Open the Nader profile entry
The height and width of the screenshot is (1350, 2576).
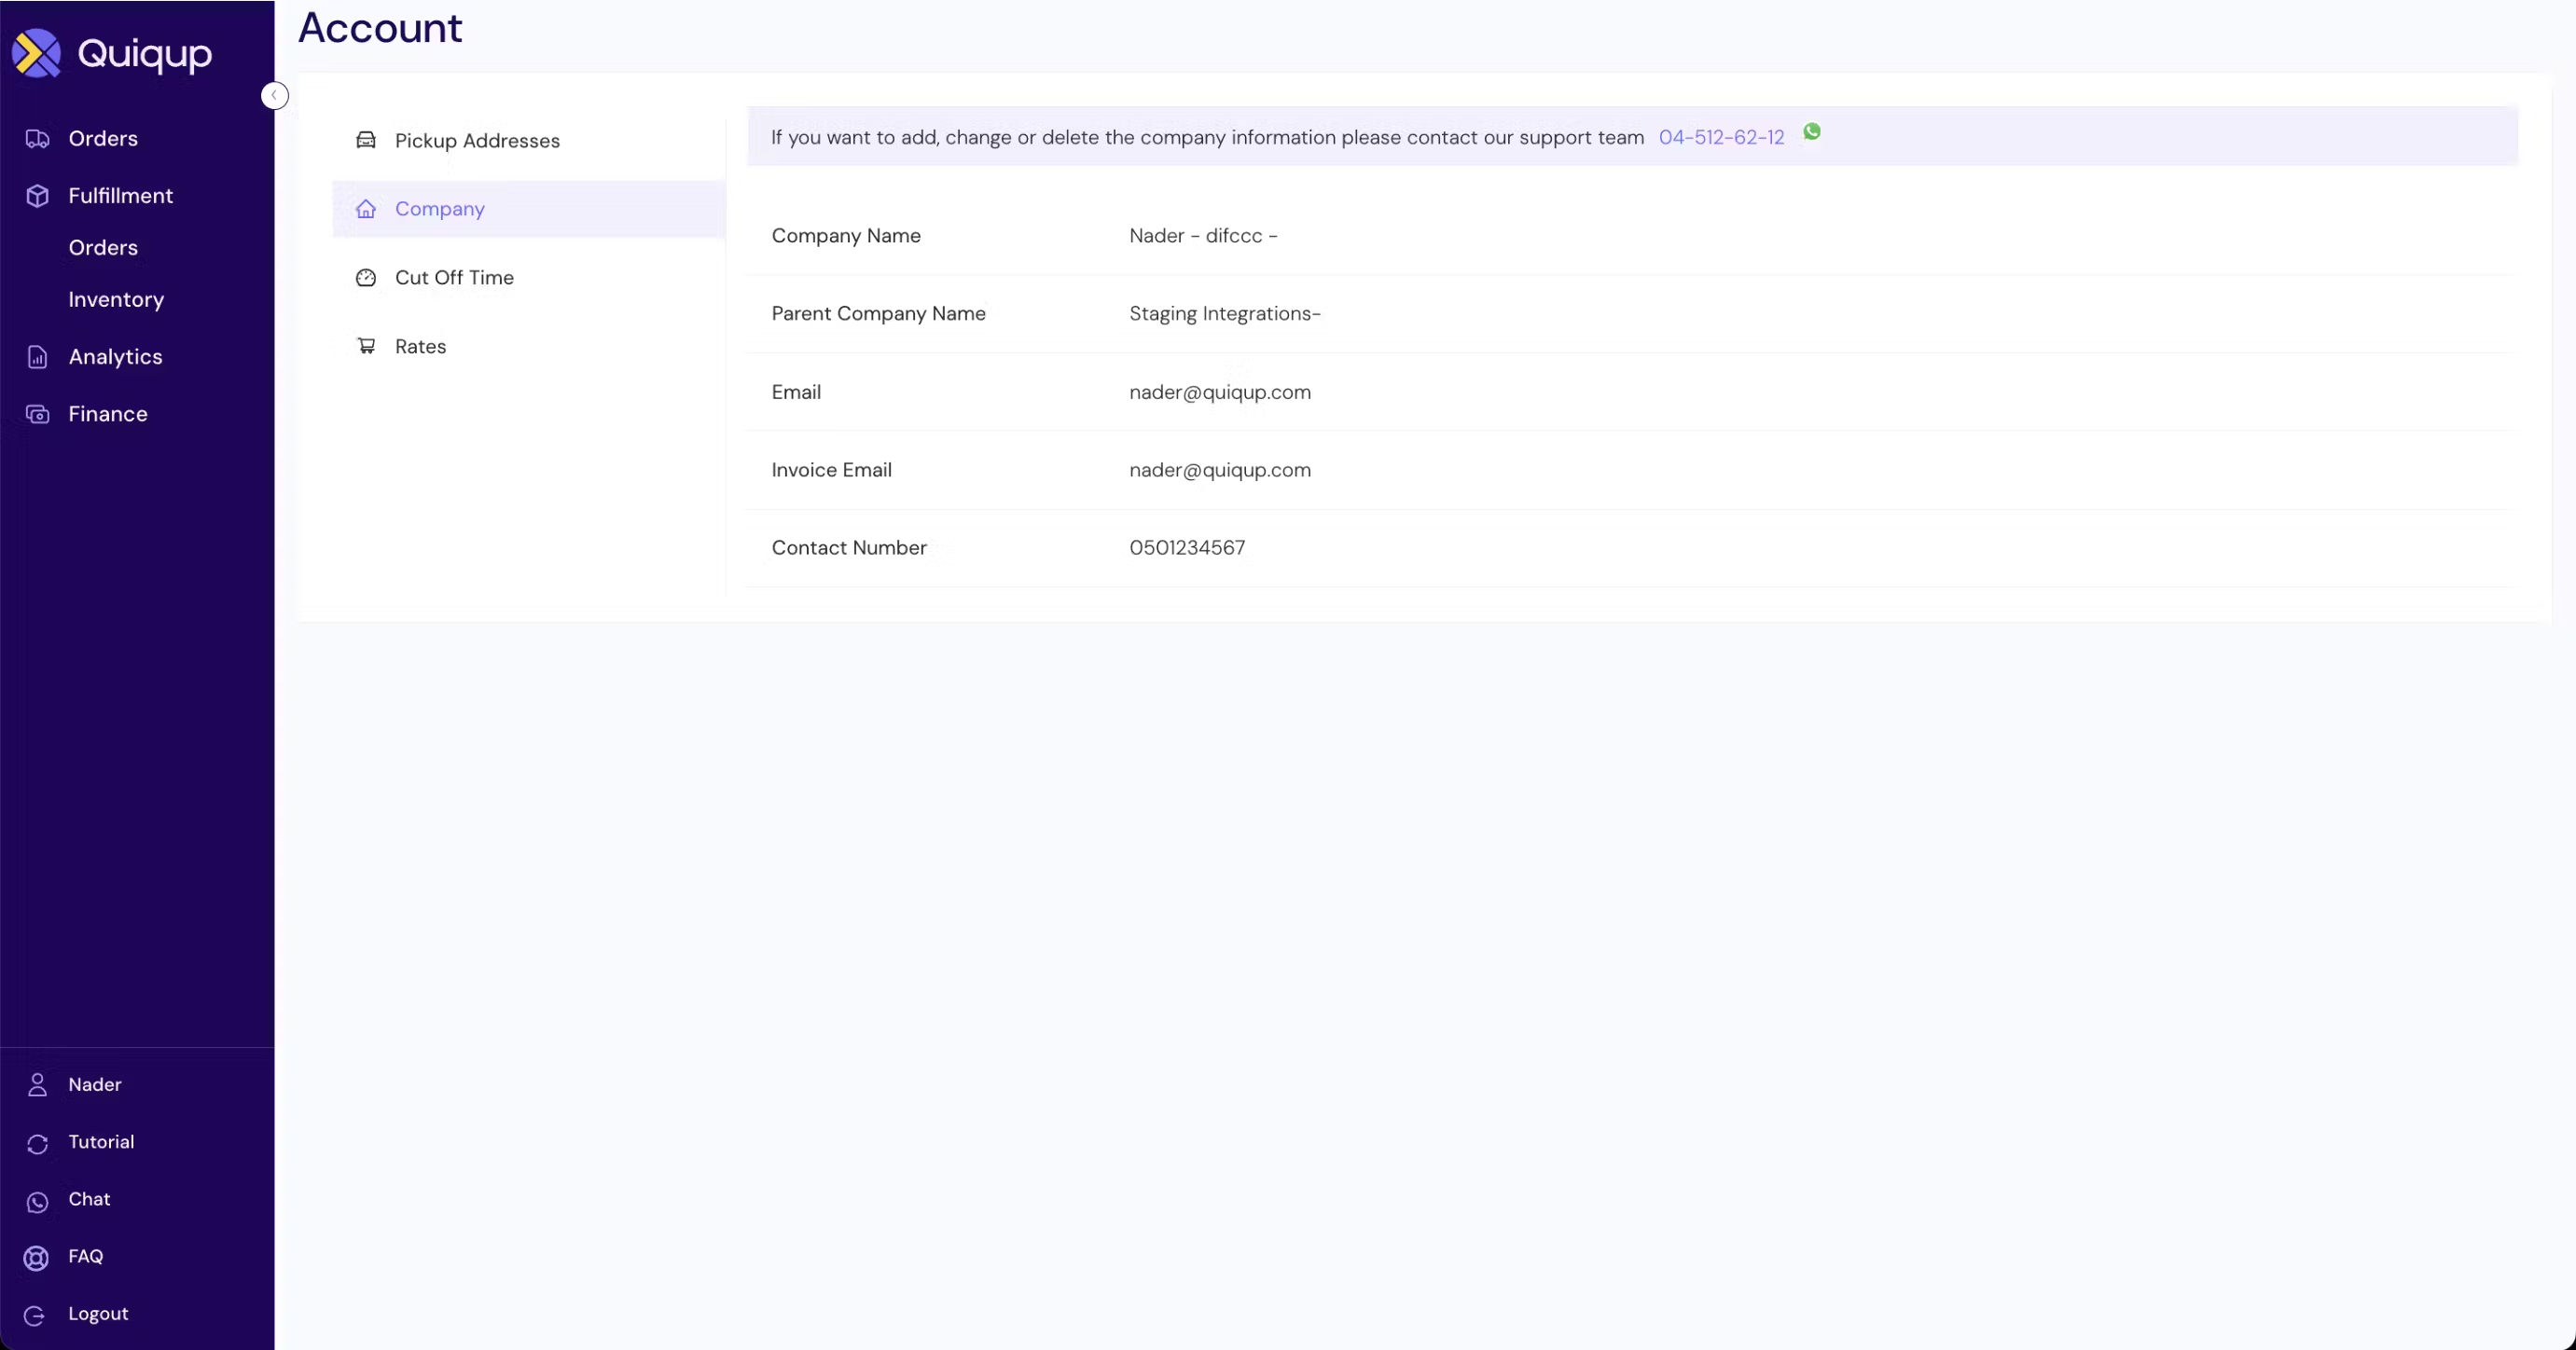(x=94, y=1085)
